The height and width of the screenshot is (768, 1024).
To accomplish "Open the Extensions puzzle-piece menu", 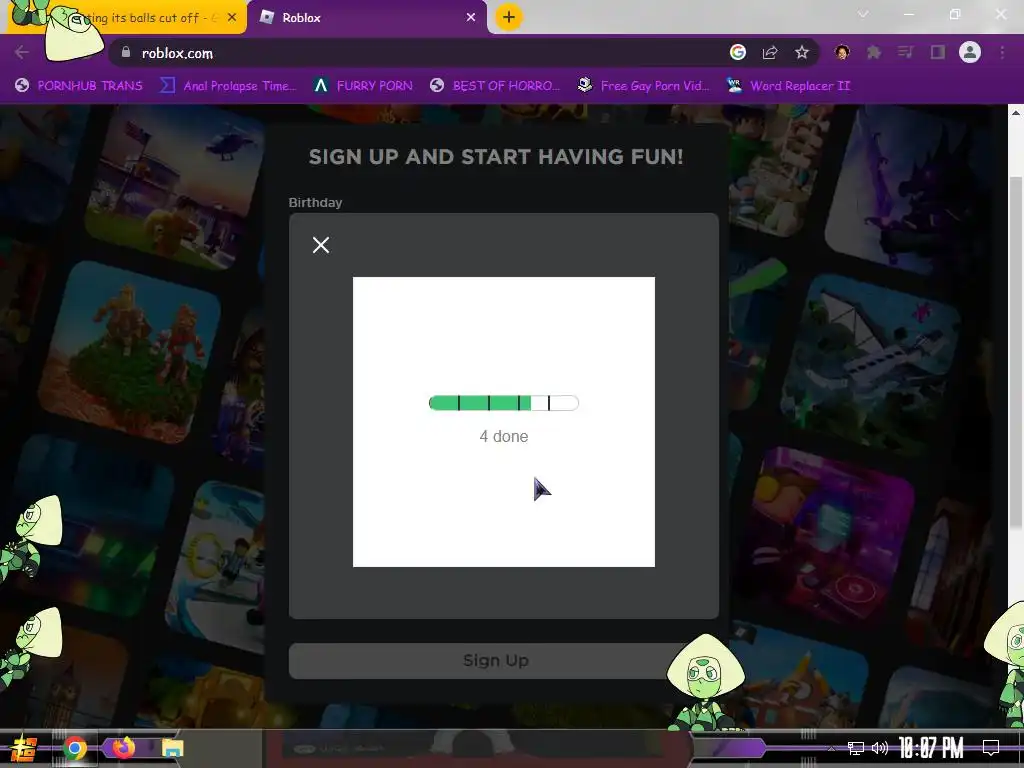I will pyautogui.click(x=874, y=52).
